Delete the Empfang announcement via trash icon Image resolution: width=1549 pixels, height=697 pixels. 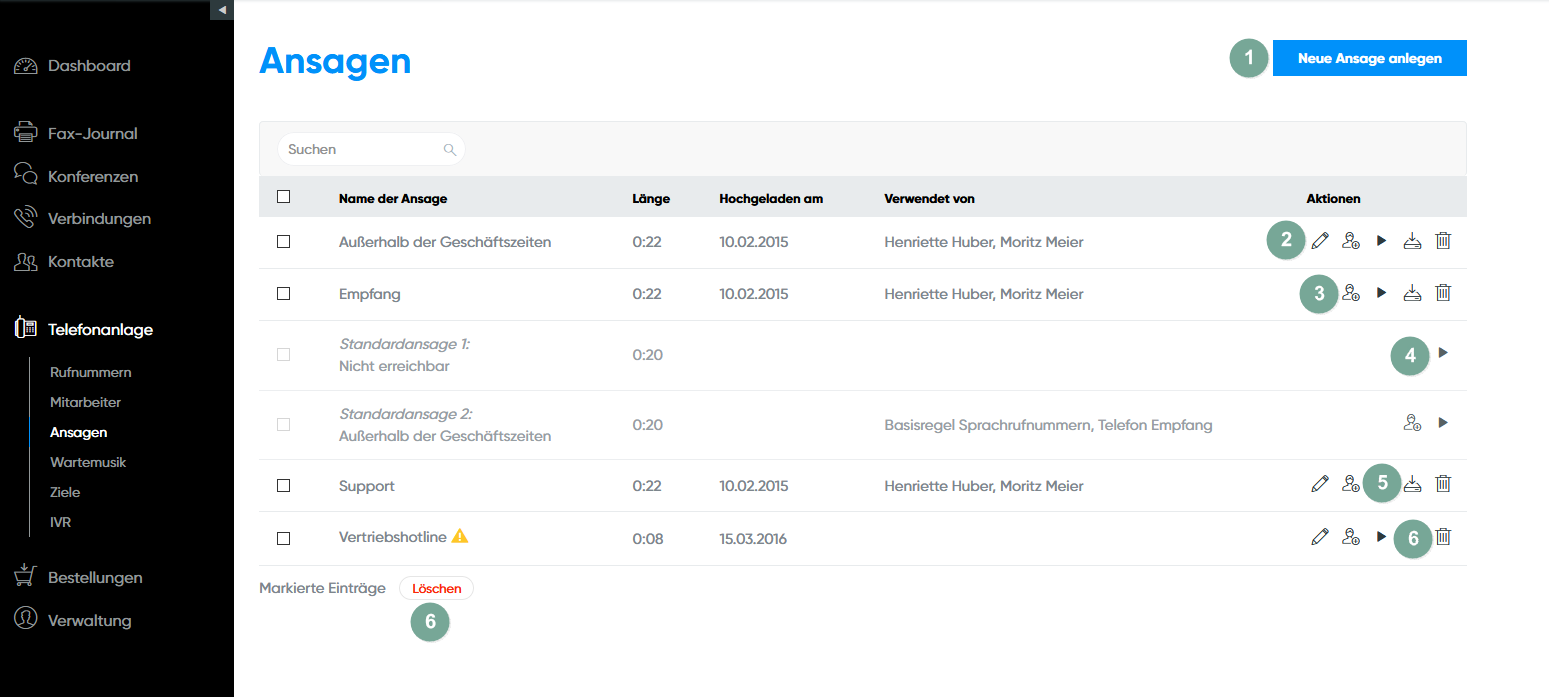point(1443,293)
